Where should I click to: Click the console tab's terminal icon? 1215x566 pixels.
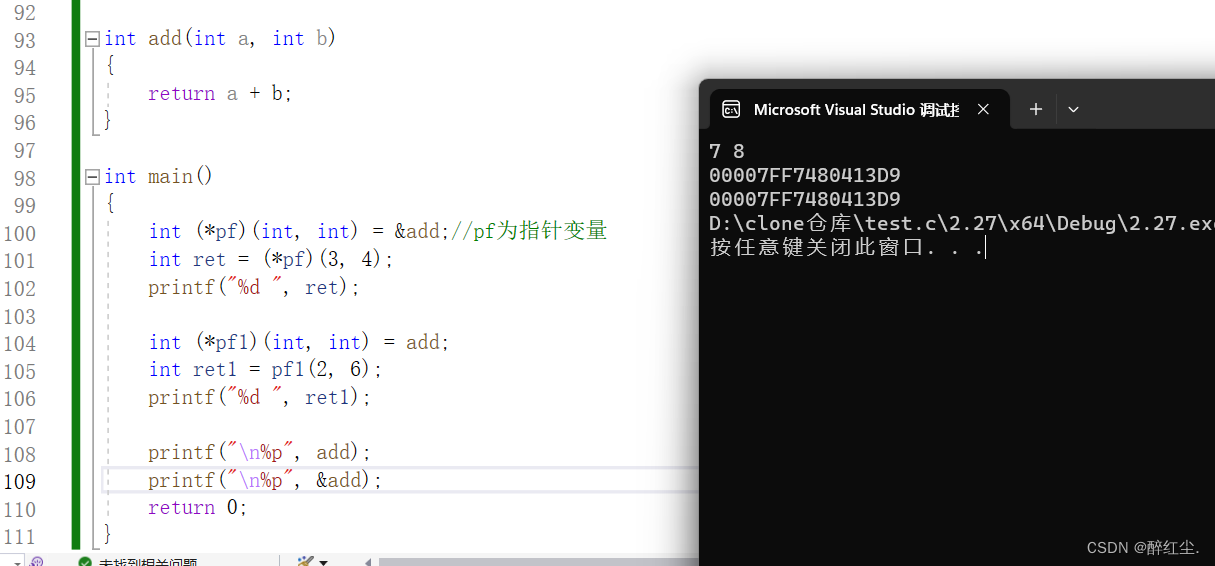click(x=731, y=109)
